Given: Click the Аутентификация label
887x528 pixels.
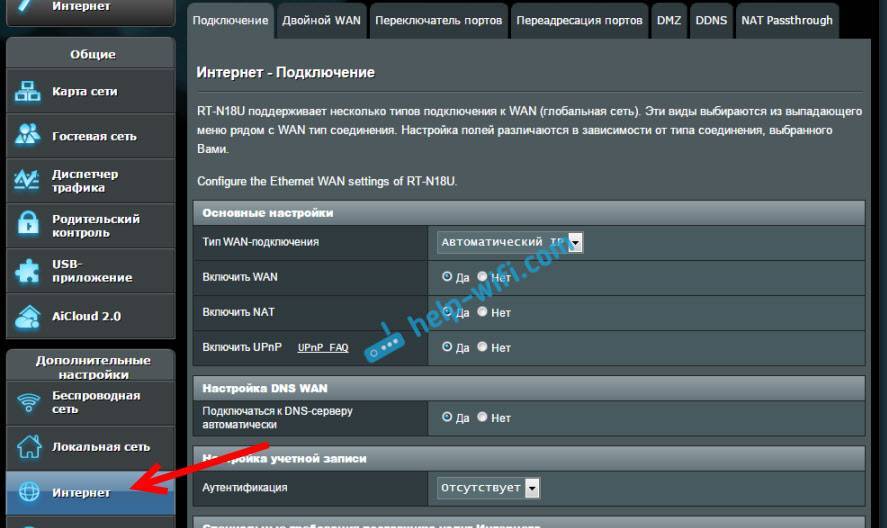Looking at the screenshot, I should tap(245, 487).
